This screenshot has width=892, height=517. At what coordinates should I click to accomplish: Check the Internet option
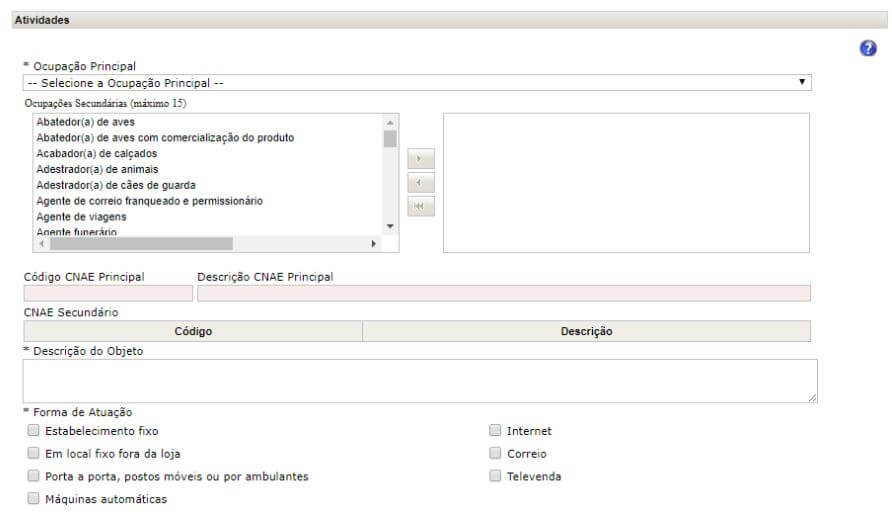coord(495,431)
